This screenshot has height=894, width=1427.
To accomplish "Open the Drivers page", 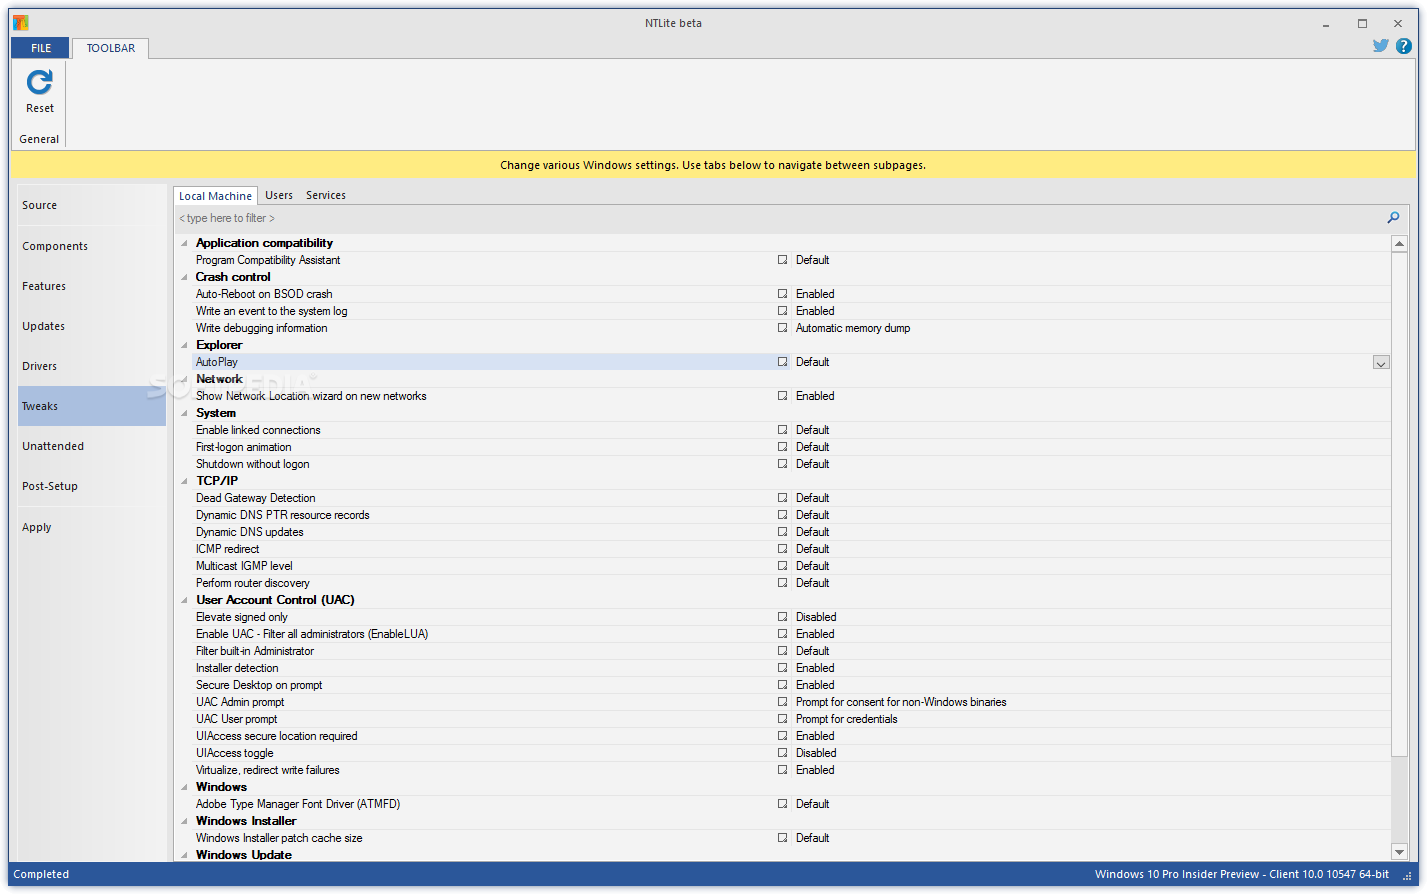I will pyautogui.click(x=92, y=366).
